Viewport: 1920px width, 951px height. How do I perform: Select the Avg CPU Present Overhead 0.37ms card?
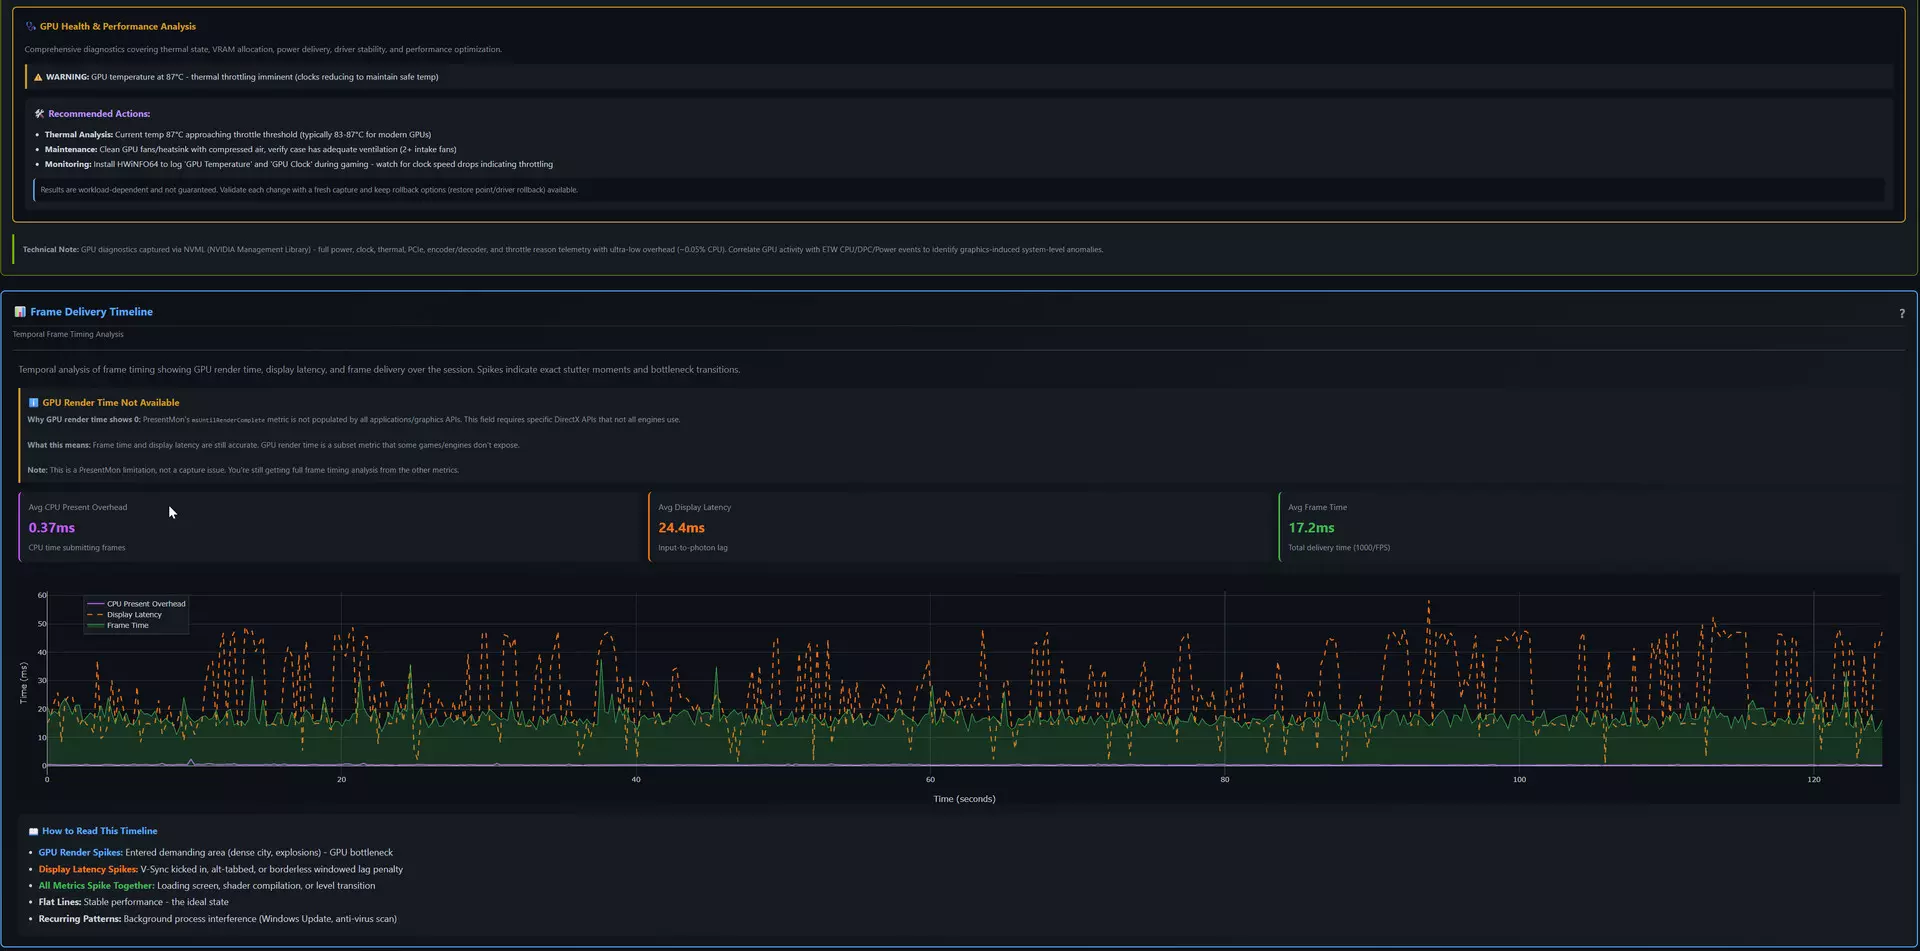(x=329, y=527)
